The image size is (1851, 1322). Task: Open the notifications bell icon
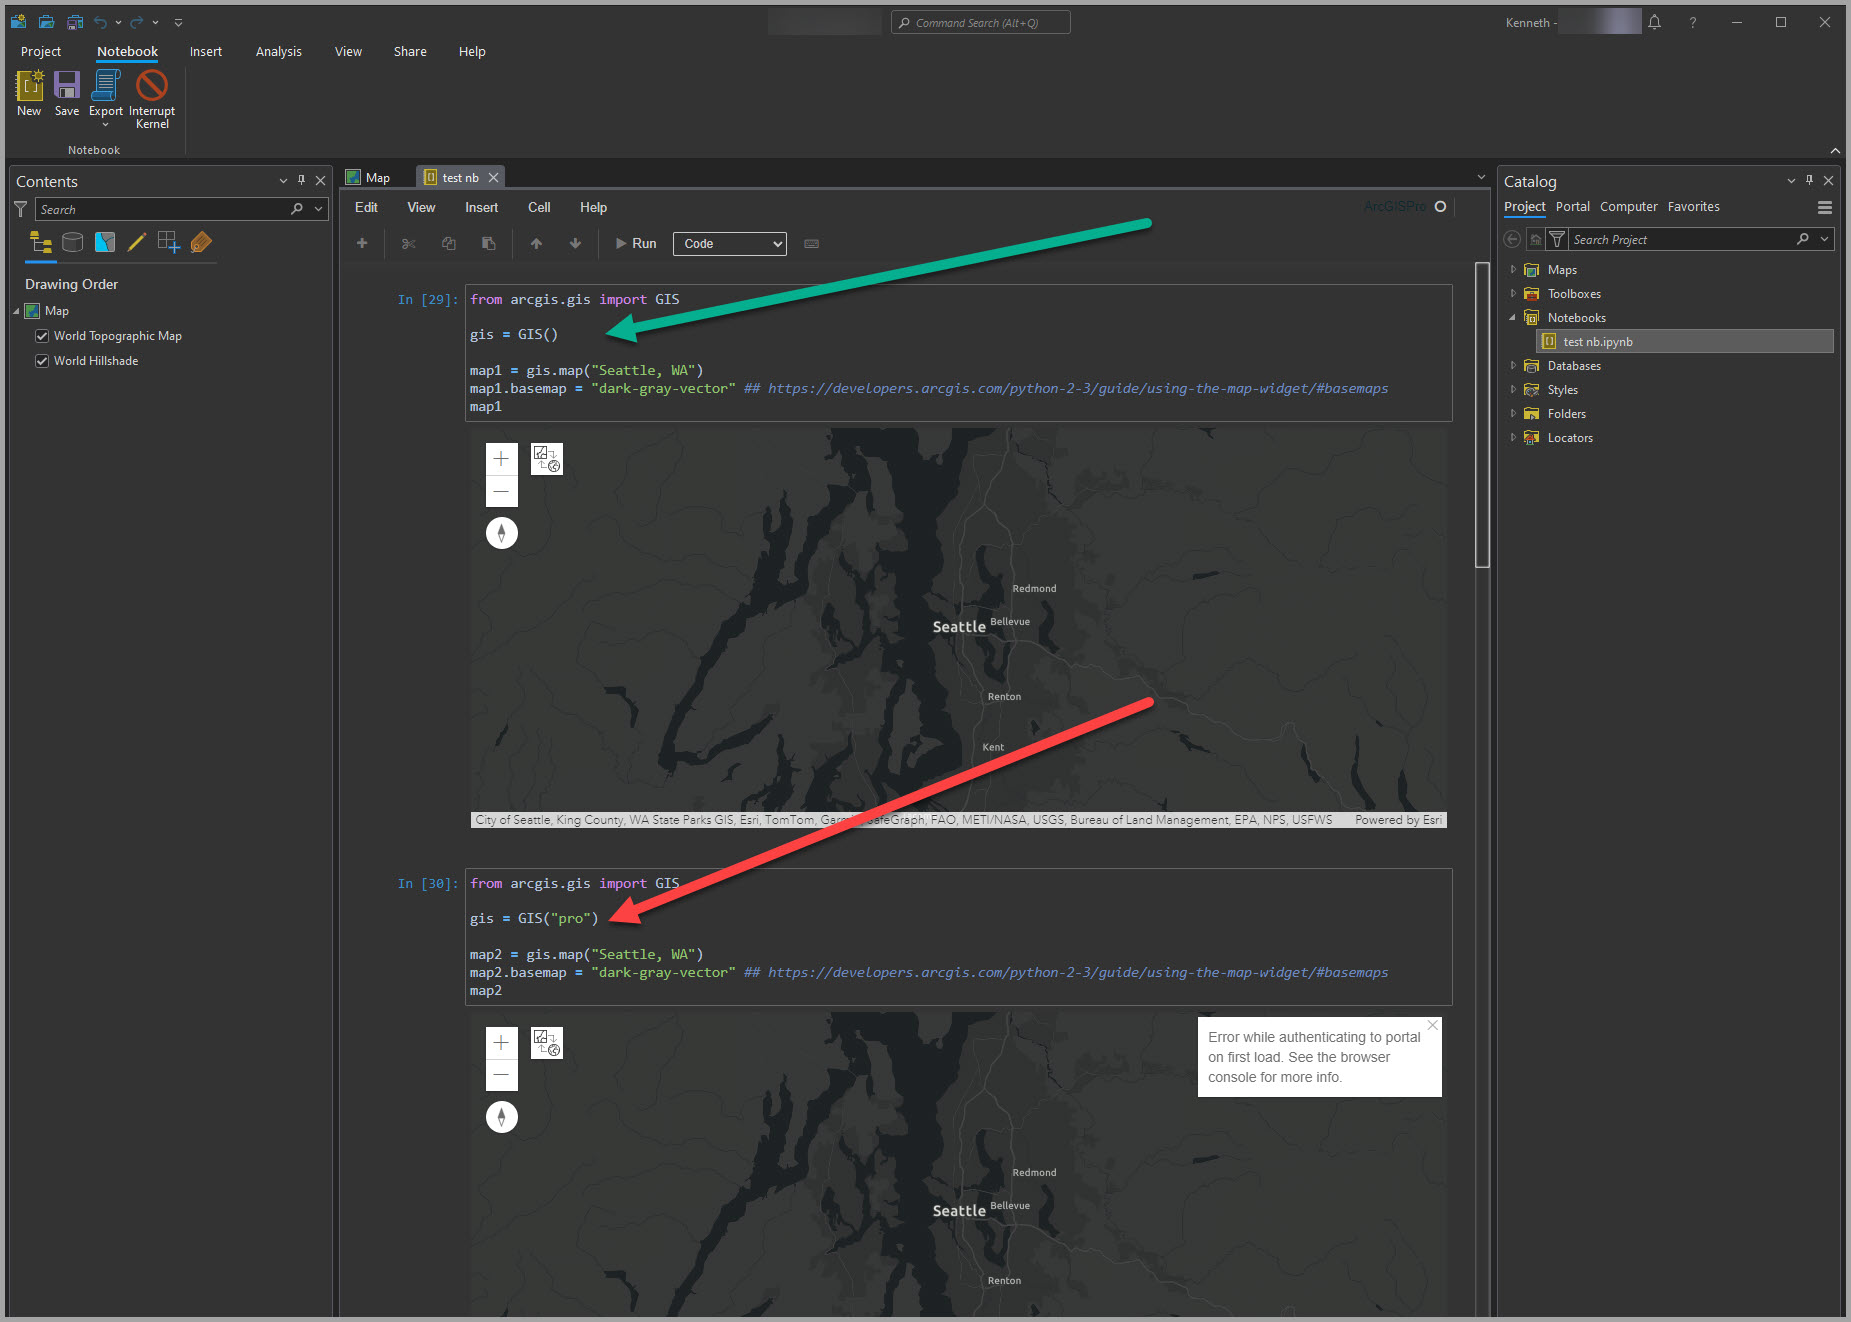click(x=1655, y=22)
